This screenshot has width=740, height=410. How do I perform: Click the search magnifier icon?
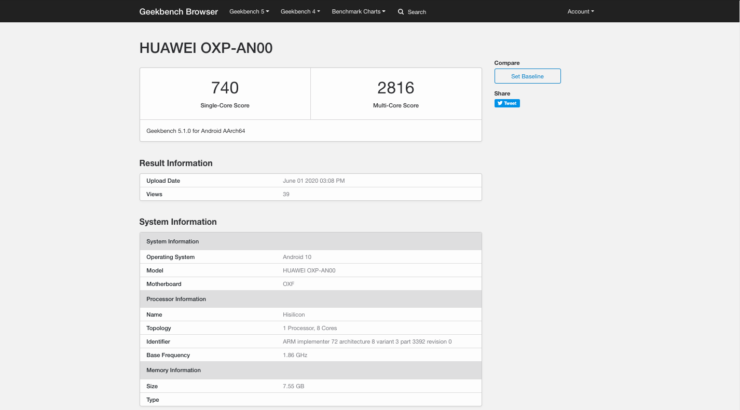(x=401, y=12)
